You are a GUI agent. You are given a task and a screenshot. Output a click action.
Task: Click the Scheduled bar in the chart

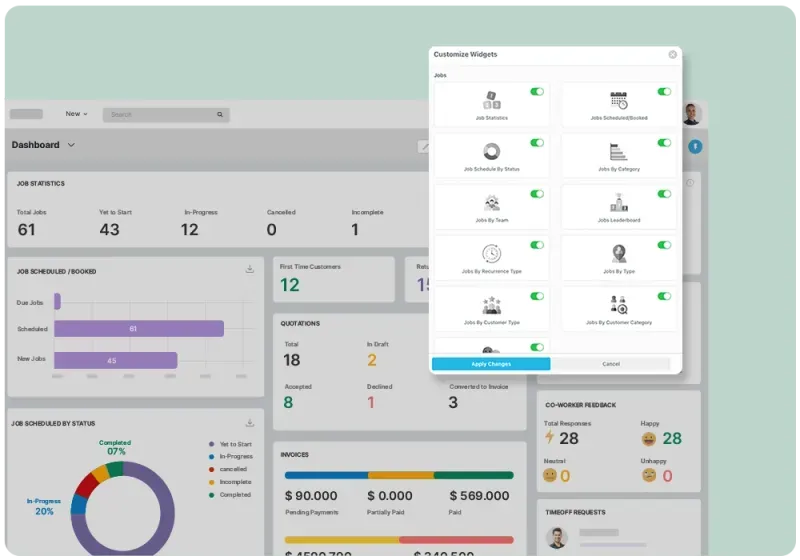[x=138, y=329]
